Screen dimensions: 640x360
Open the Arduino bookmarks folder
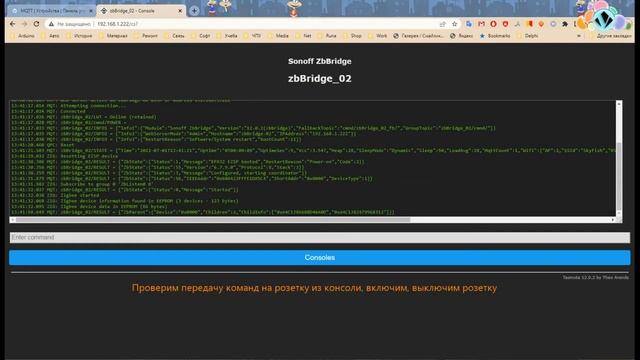point(23,36)
